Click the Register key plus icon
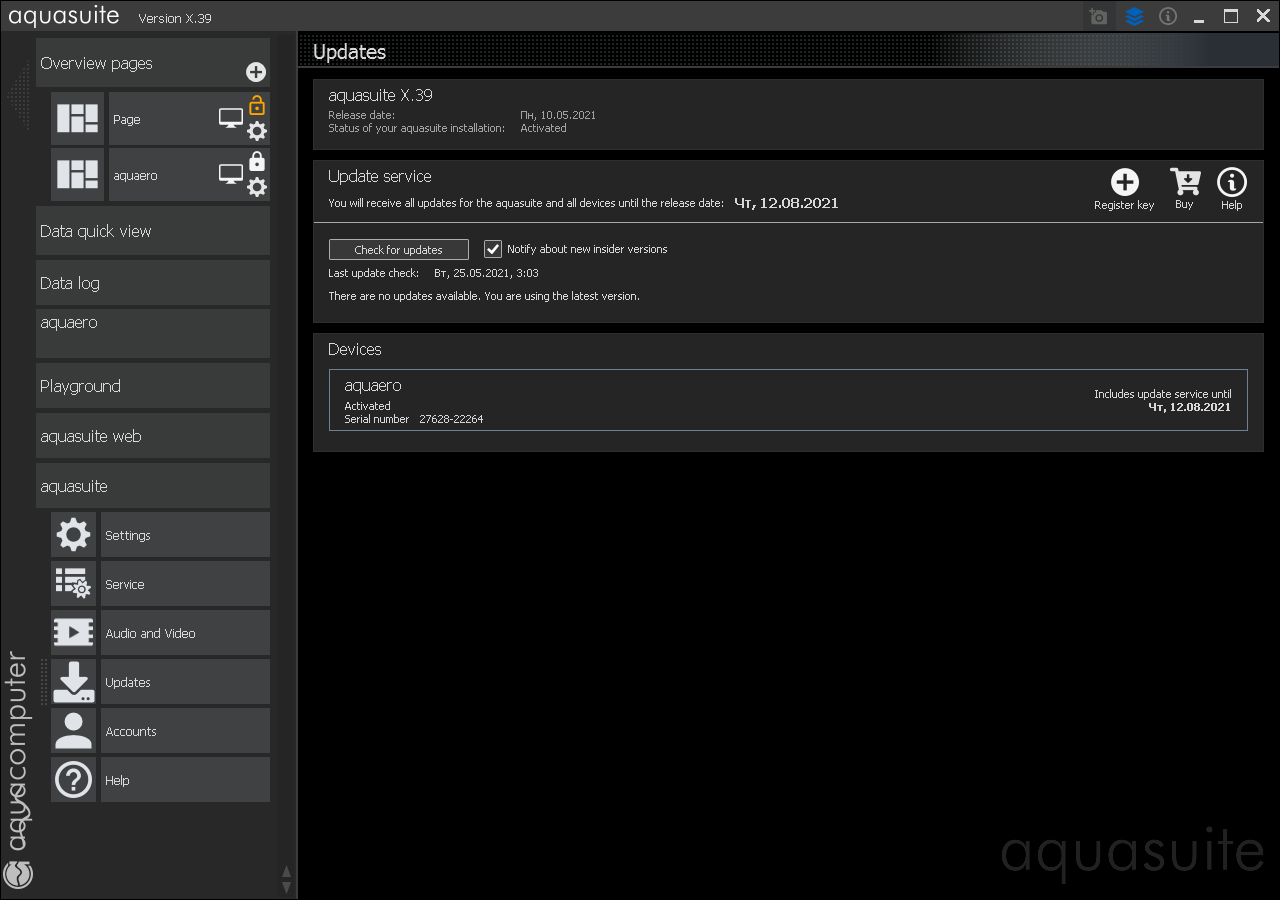Image resolution: width=1280 pixels, height=900 pixels. coord(1125,182)
